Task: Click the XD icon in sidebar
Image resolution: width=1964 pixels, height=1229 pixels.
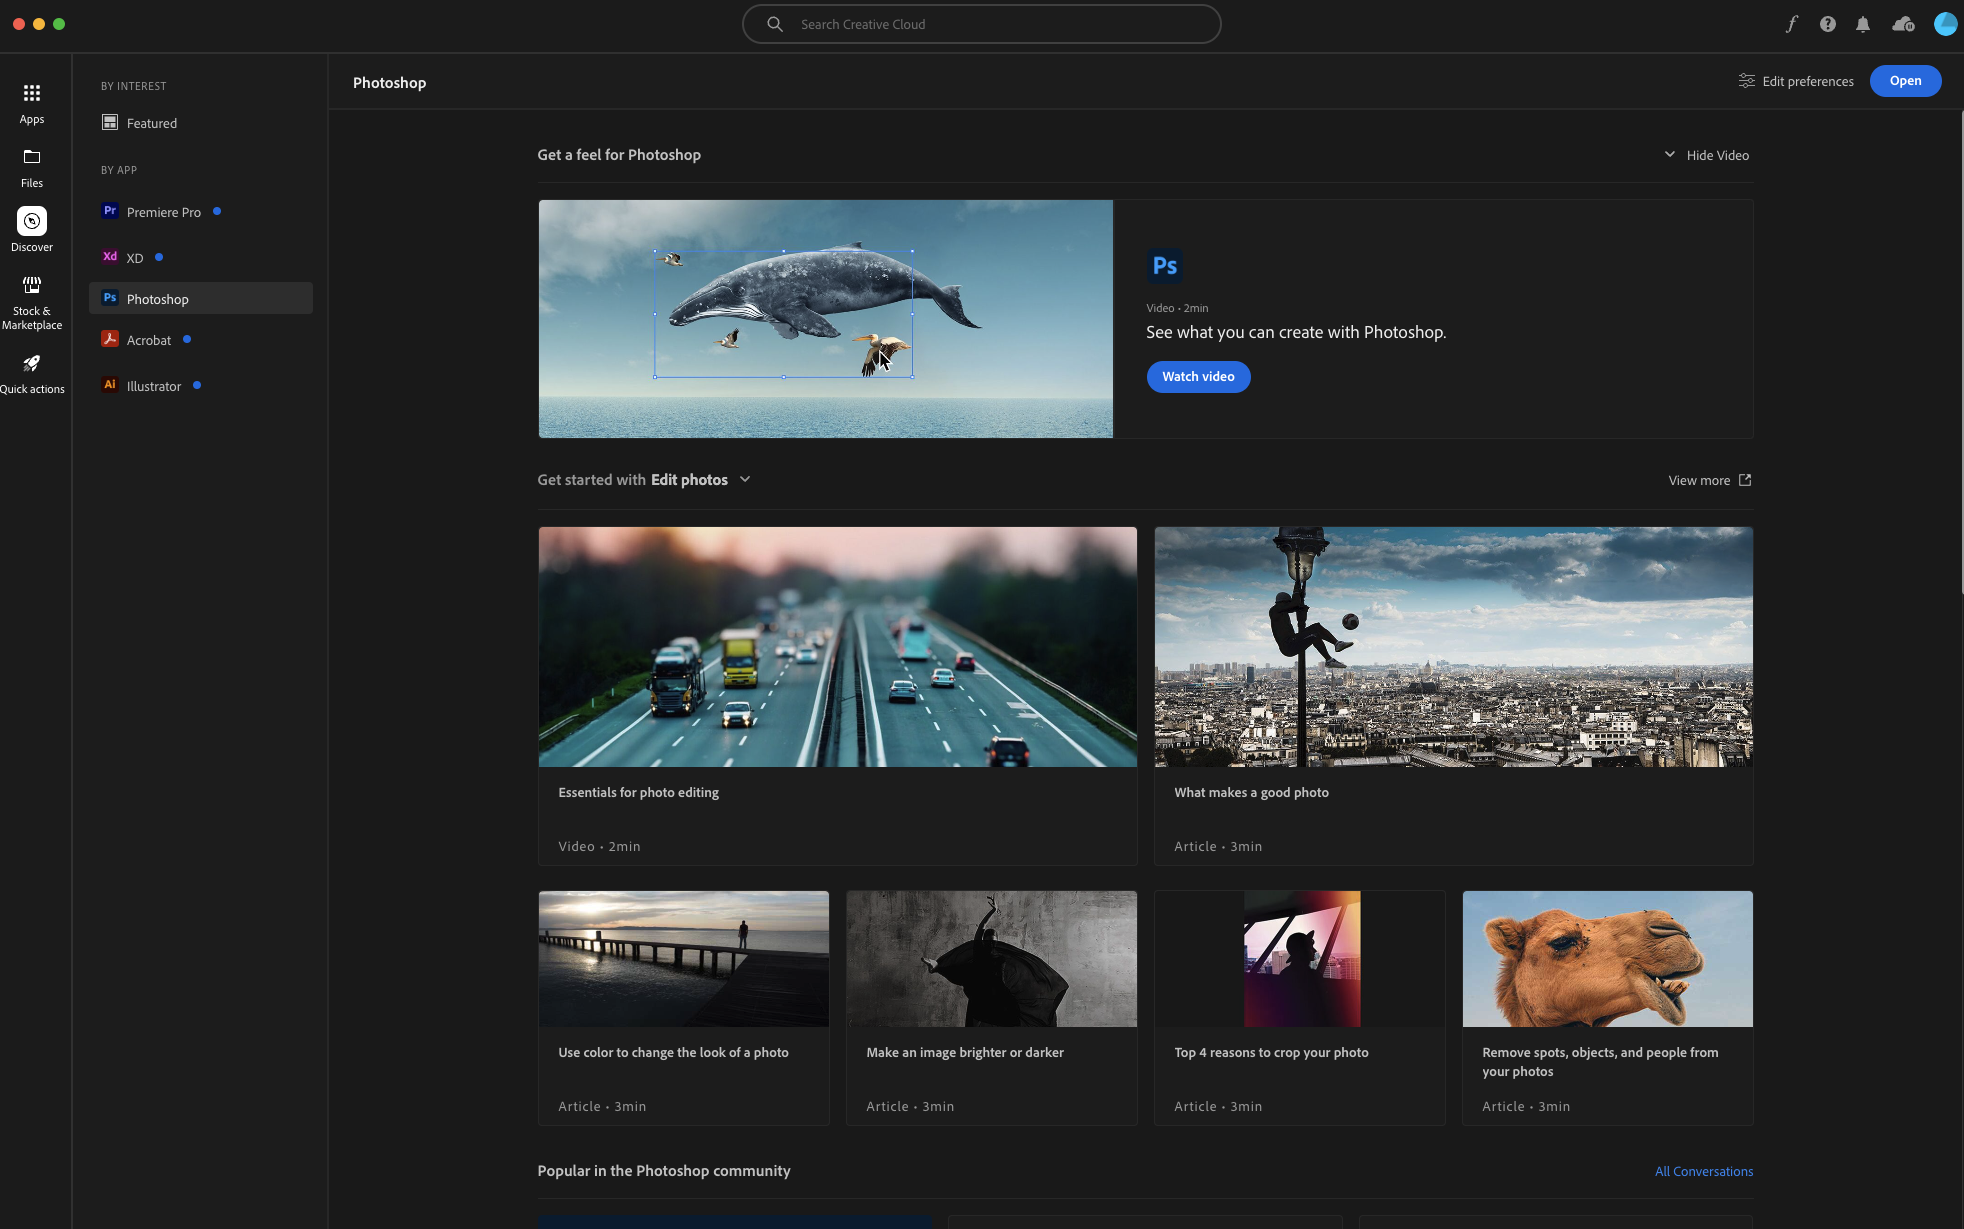Action: point(109,255)
